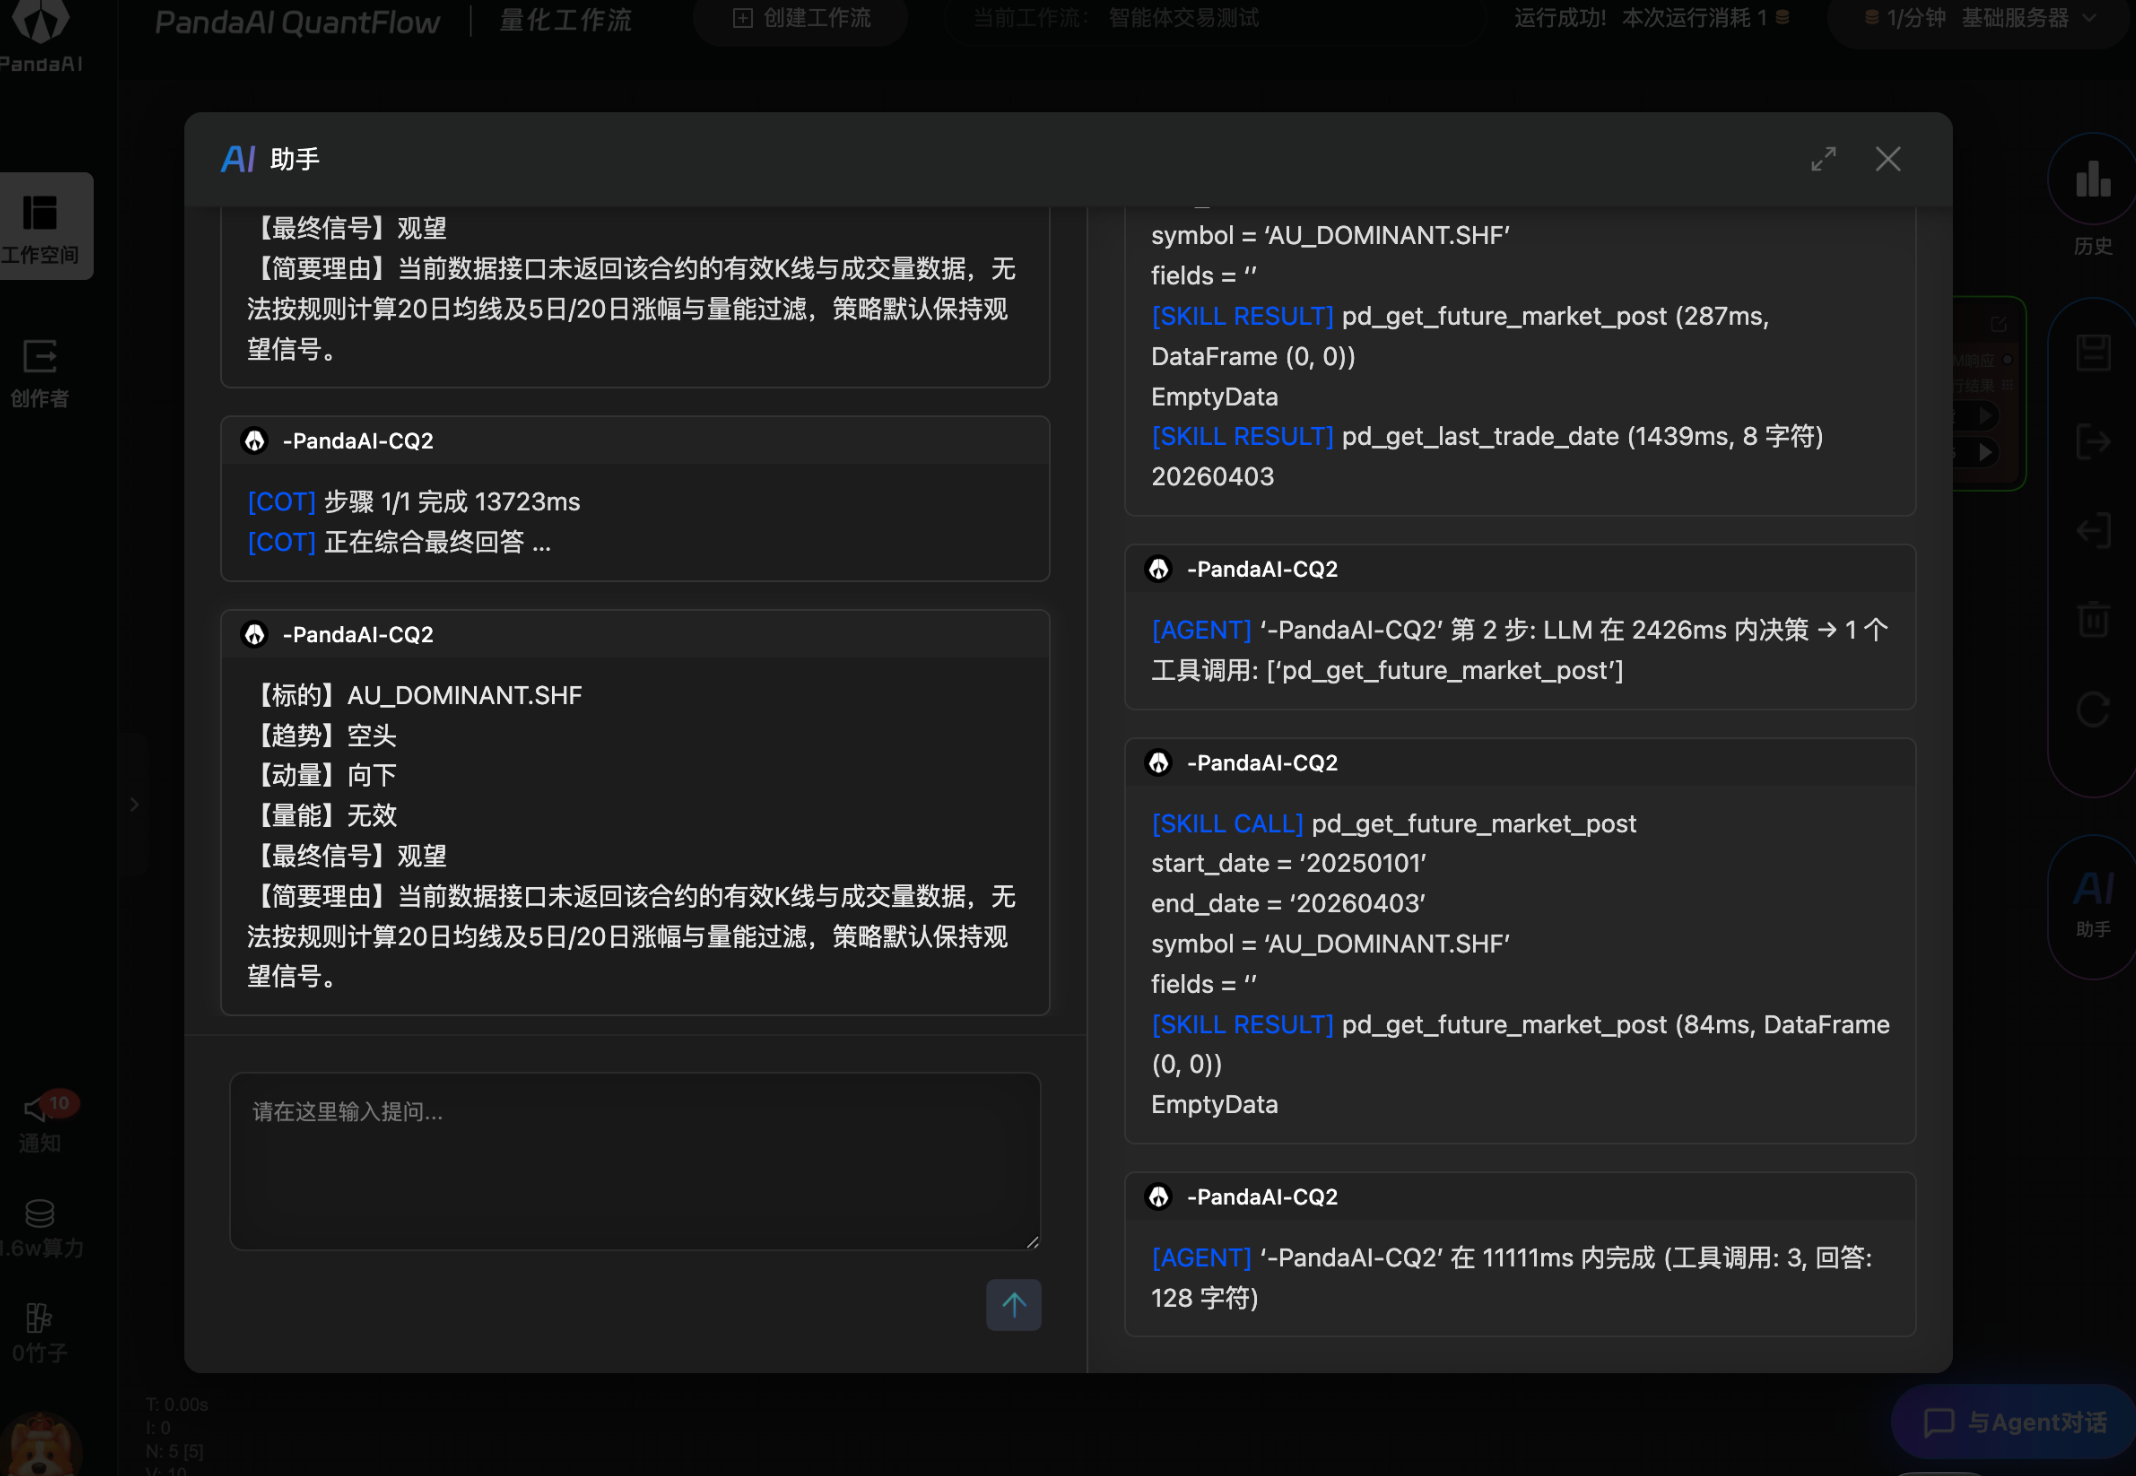Expand the collapsed left panel chevron
Screen dimensions: 2136x1476
point(134,804)
